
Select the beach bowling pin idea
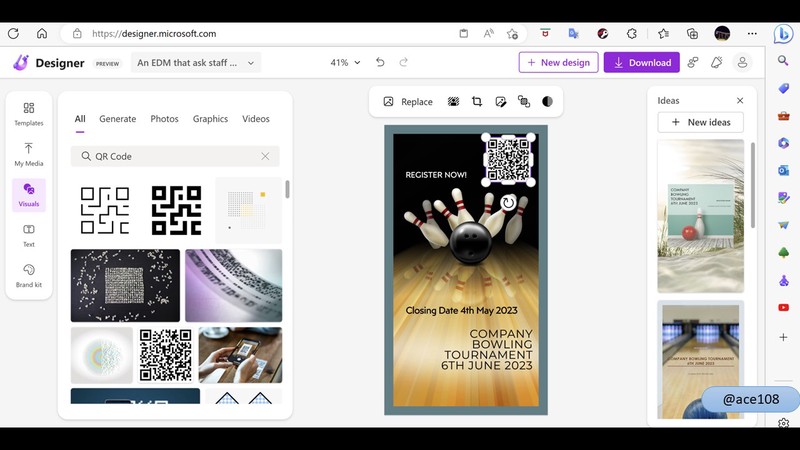(x=701, y=216)
